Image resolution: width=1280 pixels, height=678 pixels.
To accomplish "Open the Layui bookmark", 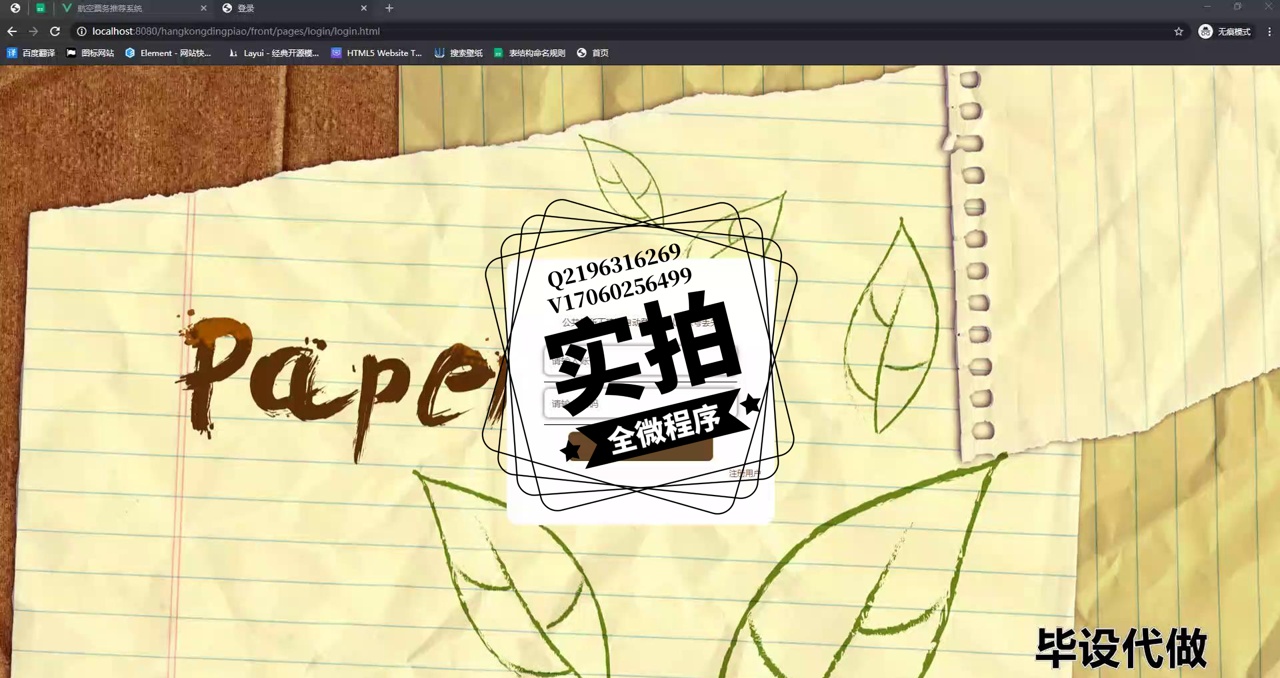I will pos(273,53).
